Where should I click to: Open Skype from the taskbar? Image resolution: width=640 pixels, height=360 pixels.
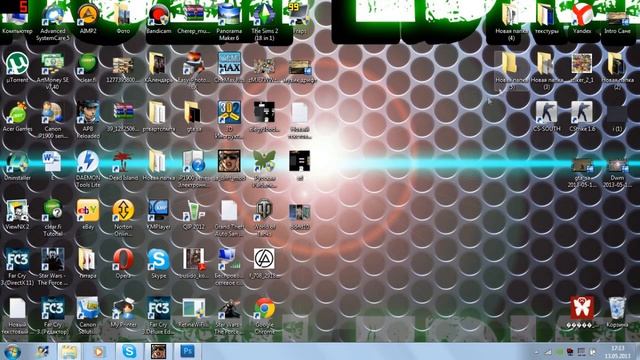pos(129,351)
